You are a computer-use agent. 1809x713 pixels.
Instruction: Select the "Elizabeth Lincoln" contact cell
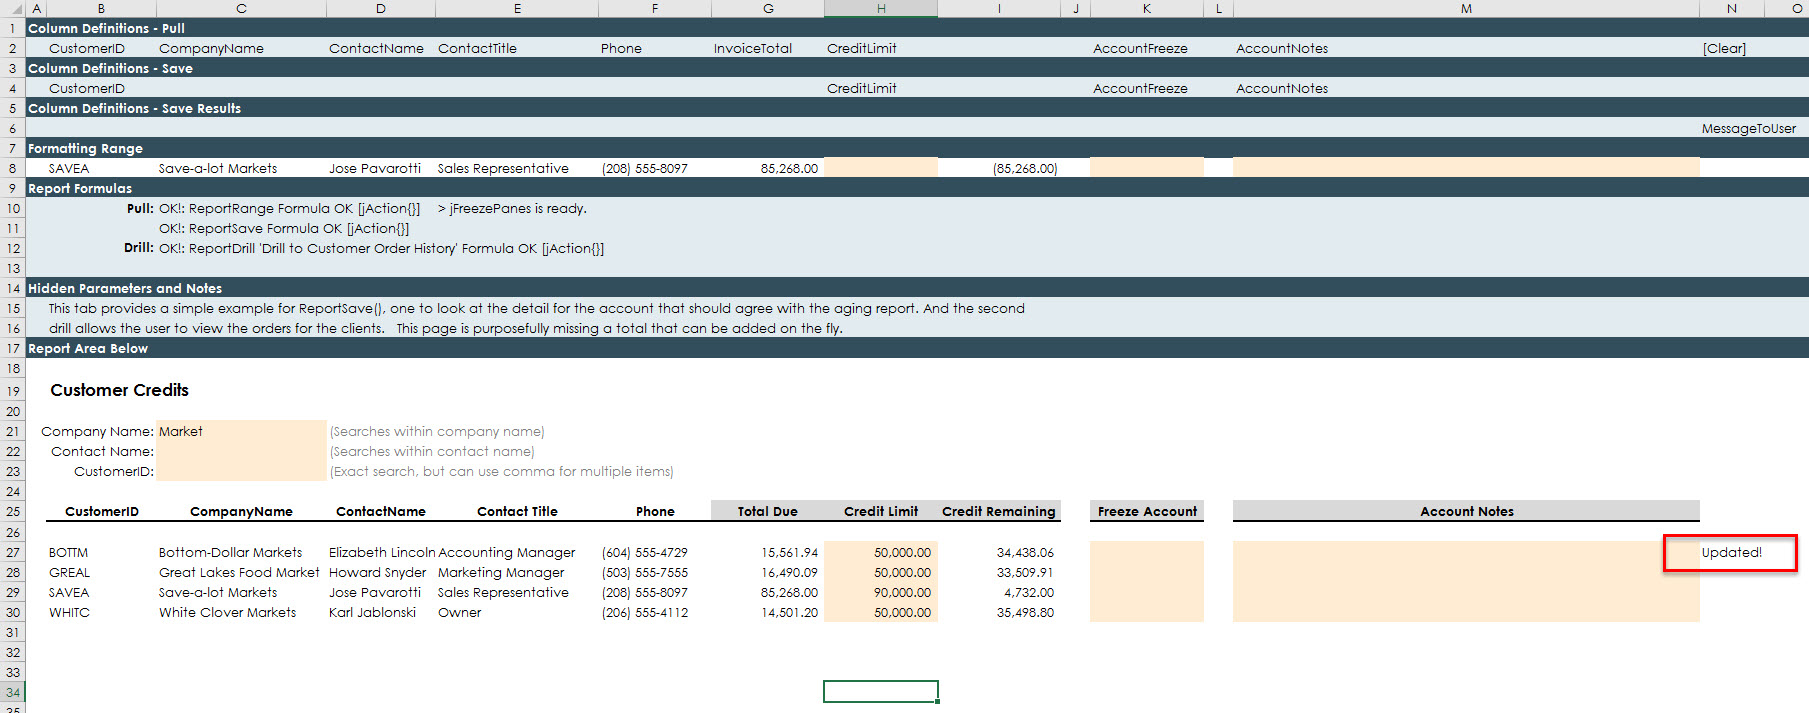[382, 552]
